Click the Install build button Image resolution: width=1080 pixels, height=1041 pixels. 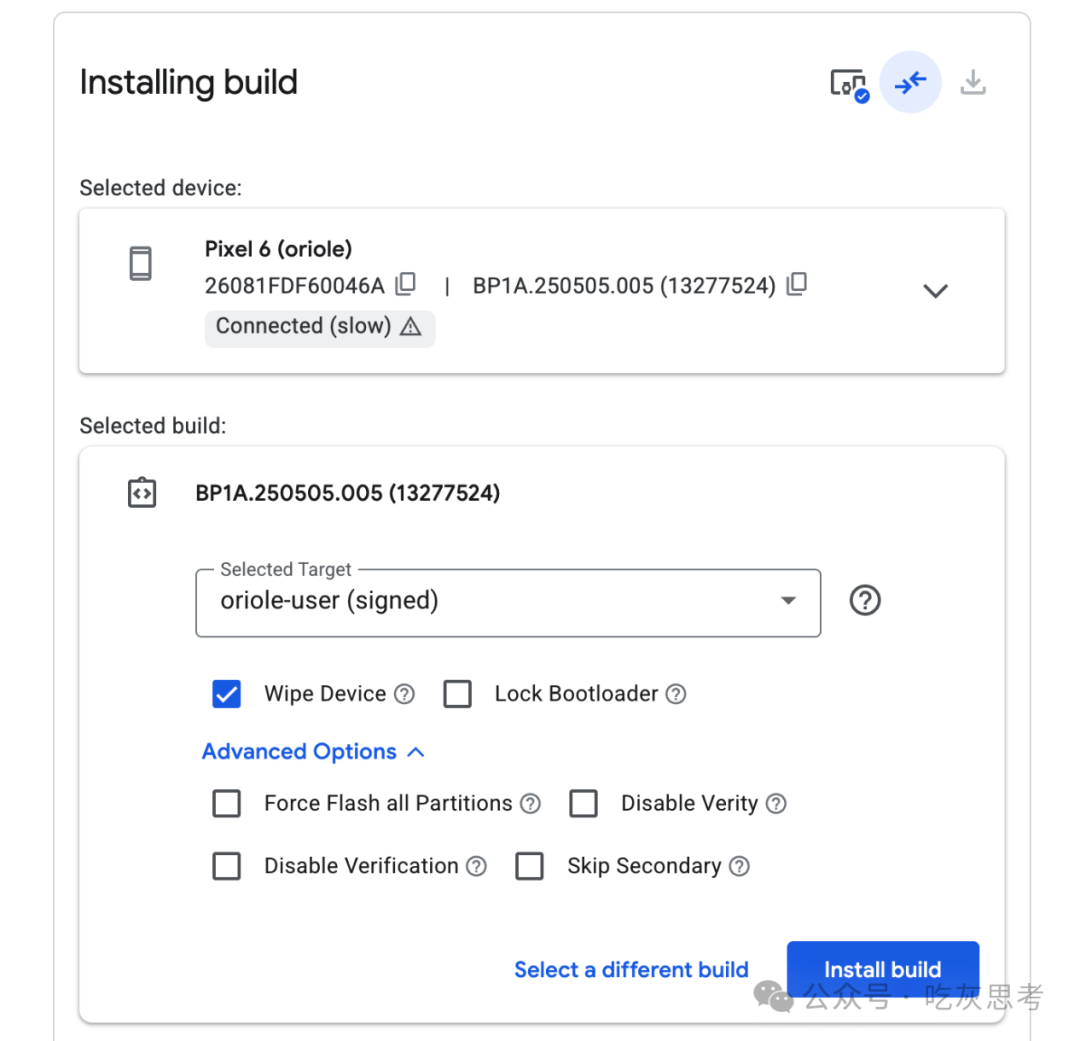point(883,969)
